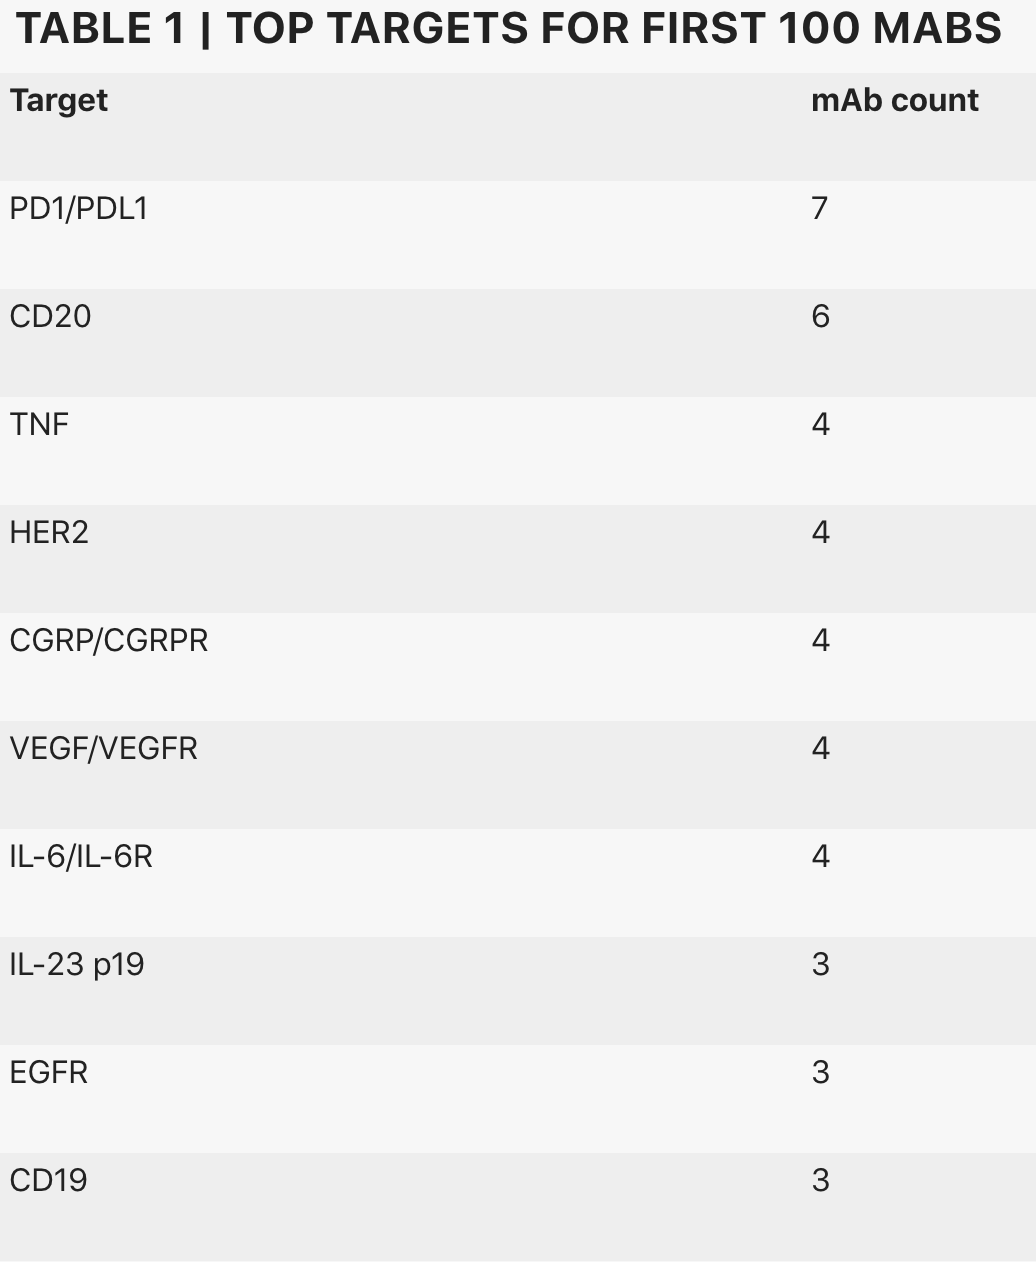Click the CD20 target cell

[50, 316]
